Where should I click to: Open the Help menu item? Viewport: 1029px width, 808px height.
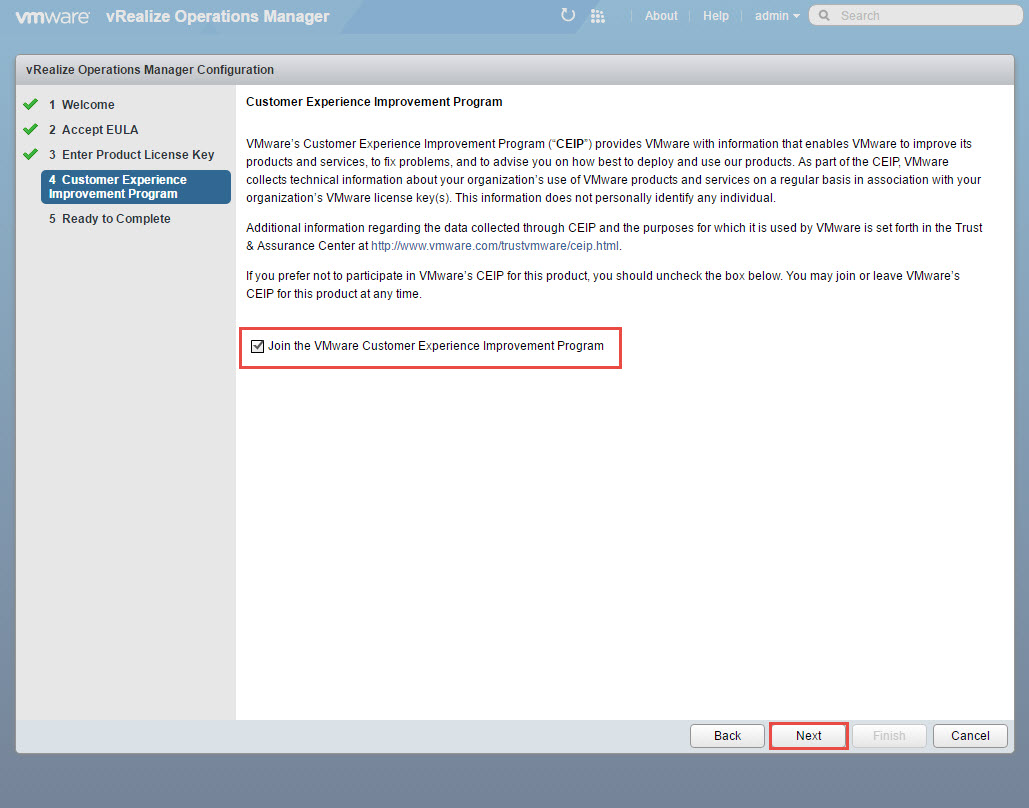coord(716,16)
